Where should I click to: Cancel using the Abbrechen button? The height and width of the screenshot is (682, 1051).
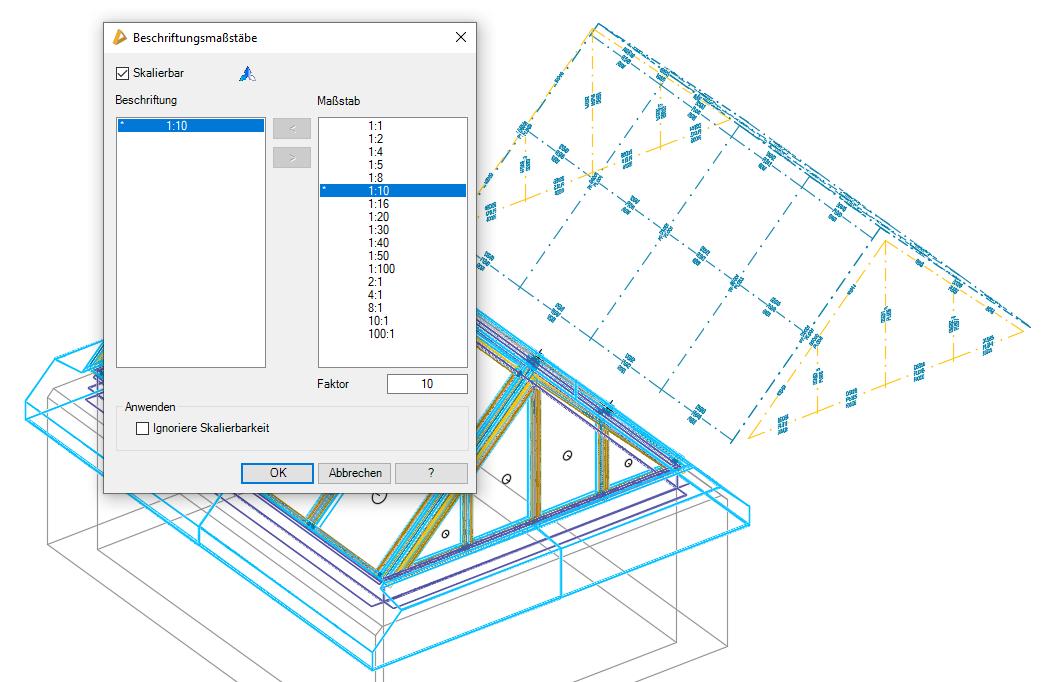coord(355,473)
